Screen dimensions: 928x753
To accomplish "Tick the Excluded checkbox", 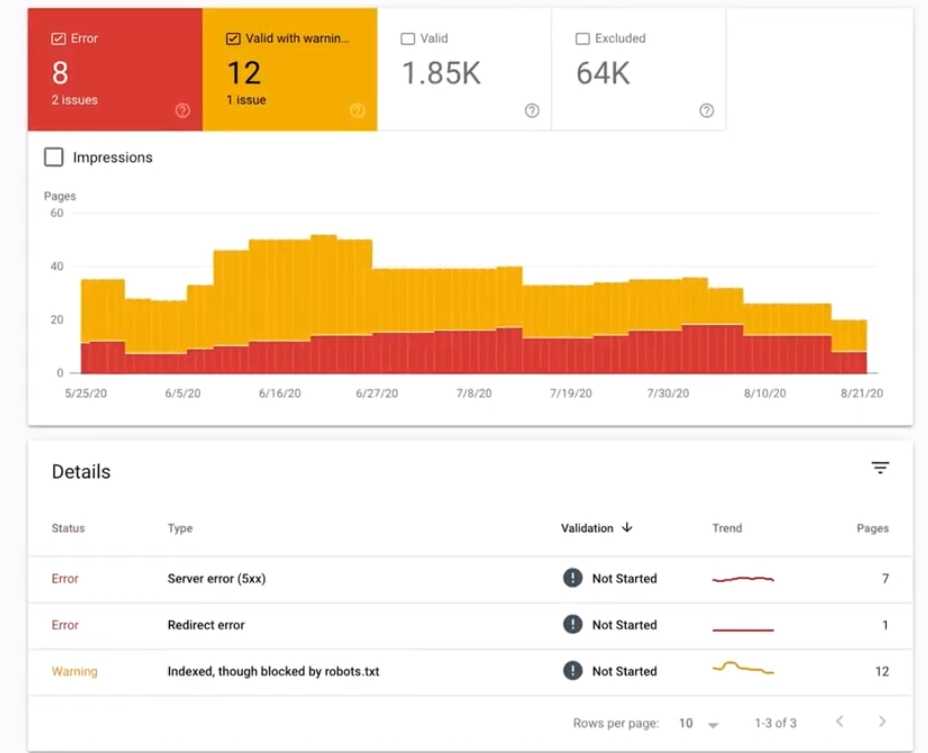I will (x=582, y=39).
